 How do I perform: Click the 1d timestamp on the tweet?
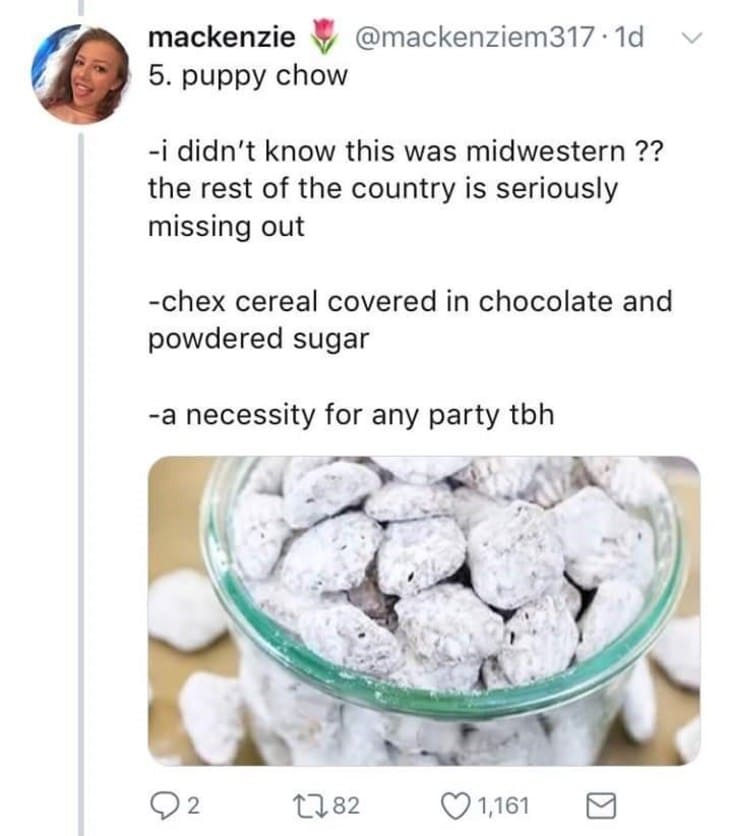629,37
